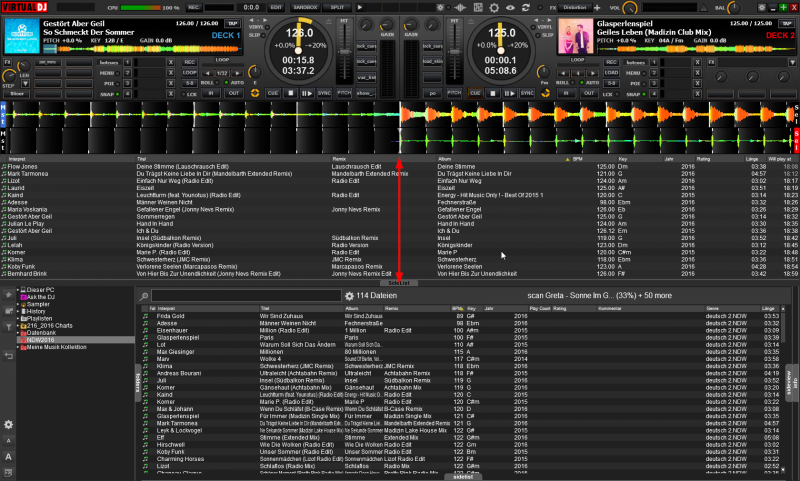Click the SPLIT button
Image resolution: width=800 pixels, height=481 pixels.
pyautogui.click(x=337, y=8)
